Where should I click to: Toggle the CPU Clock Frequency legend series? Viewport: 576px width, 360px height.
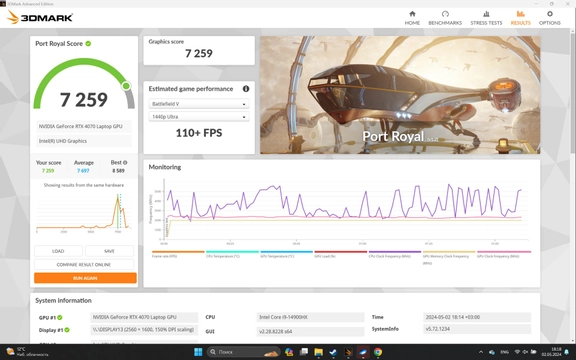[x=395, y=254]
